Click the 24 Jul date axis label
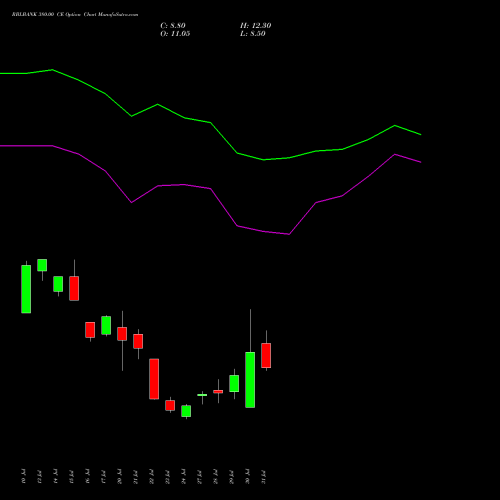This screenshot has height=500, width=500. 183,476
